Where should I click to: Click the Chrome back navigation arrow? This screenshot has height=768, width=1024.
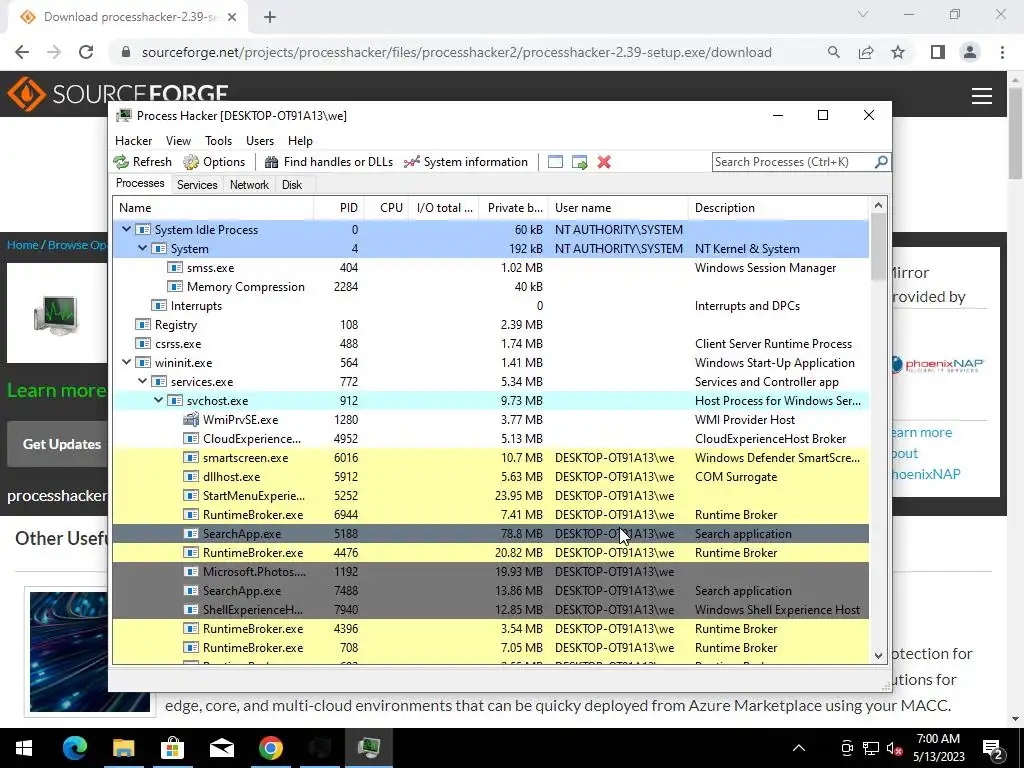[22, 52]
